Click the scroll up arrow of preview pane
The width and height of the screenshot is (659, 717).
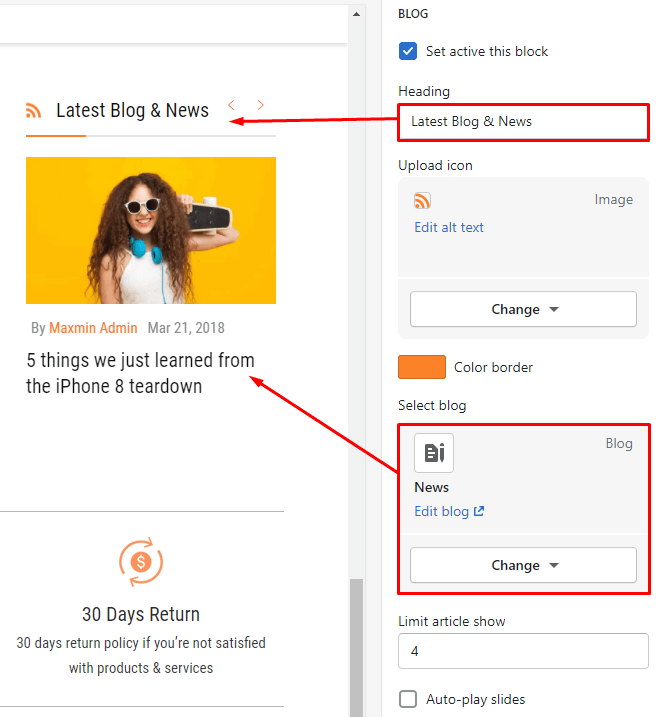point(356,14)
